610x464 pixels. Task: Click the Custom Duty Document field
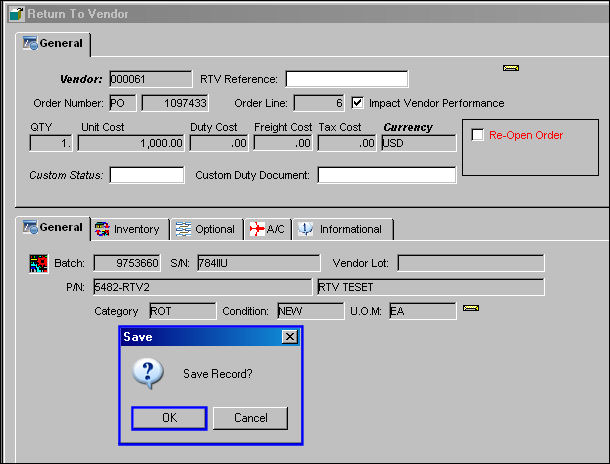(x=387, y=175)
